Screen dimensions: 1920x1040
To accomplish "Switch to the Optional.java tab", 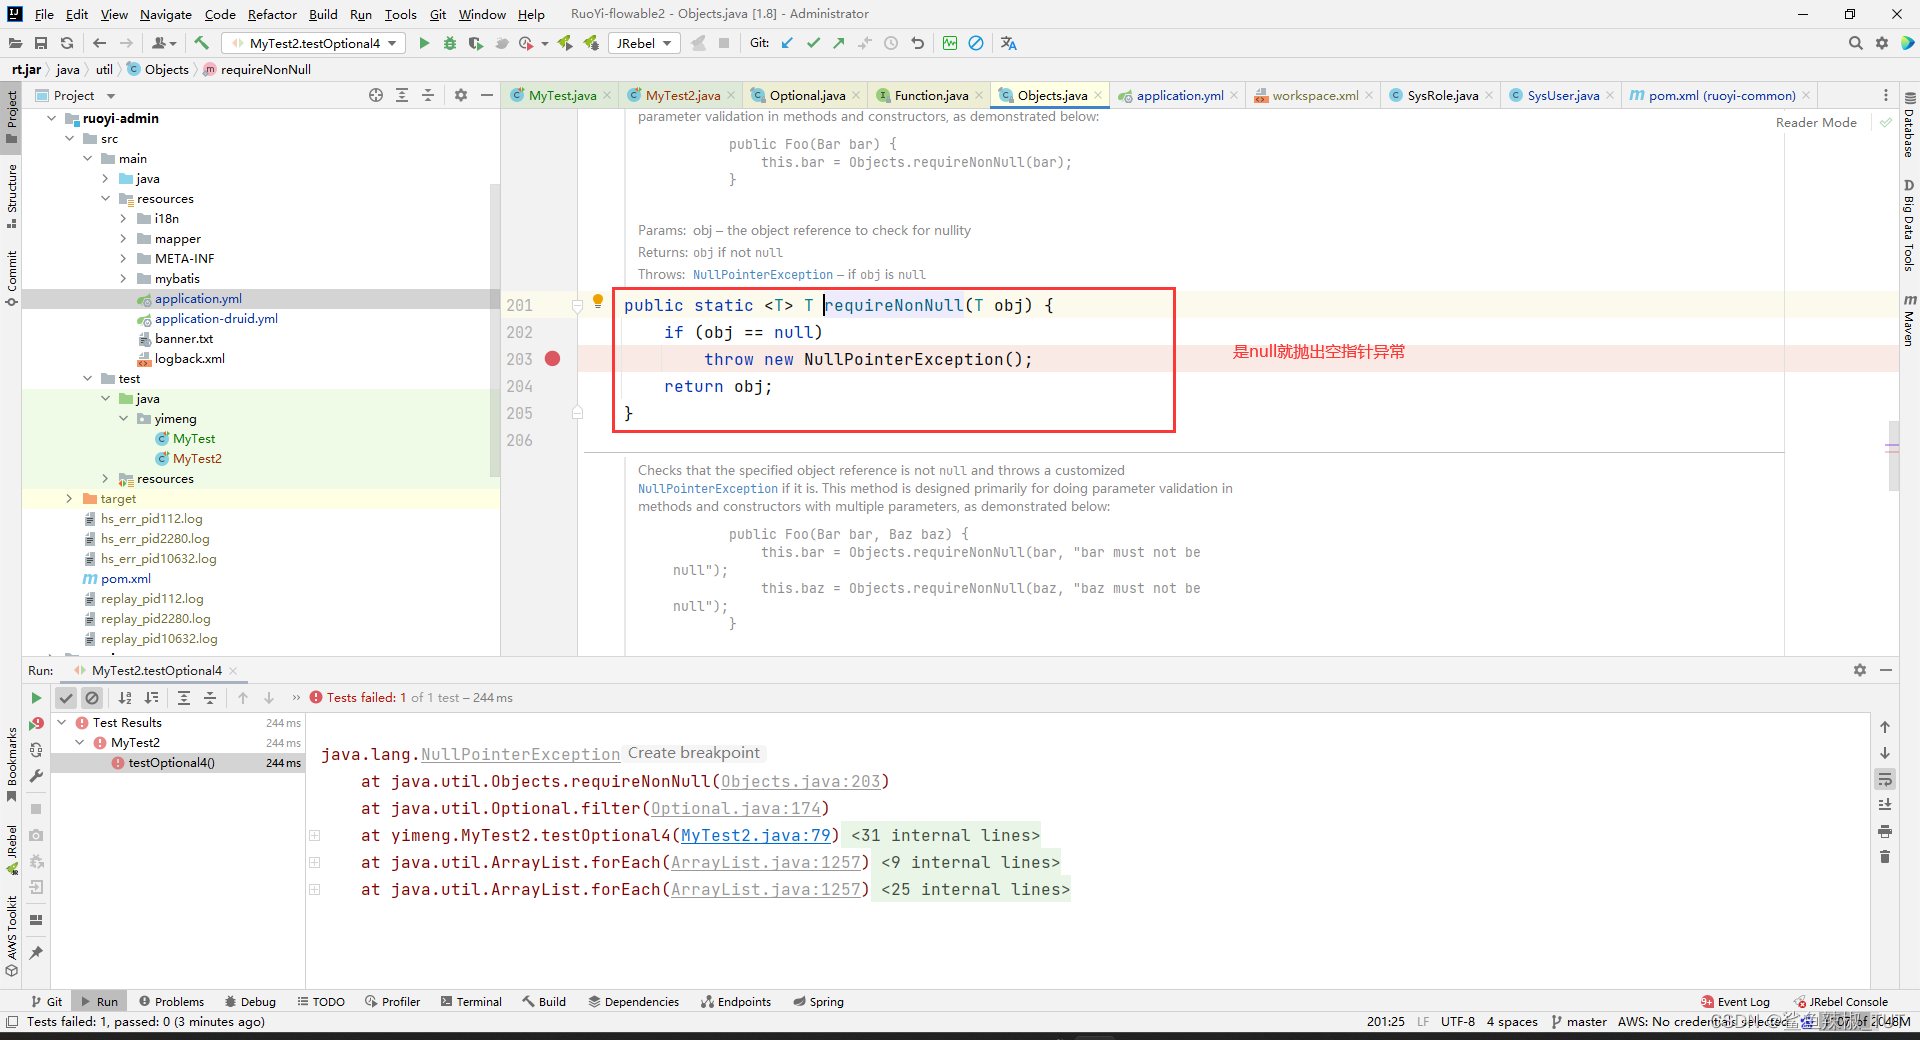I will tap(806, 95).
